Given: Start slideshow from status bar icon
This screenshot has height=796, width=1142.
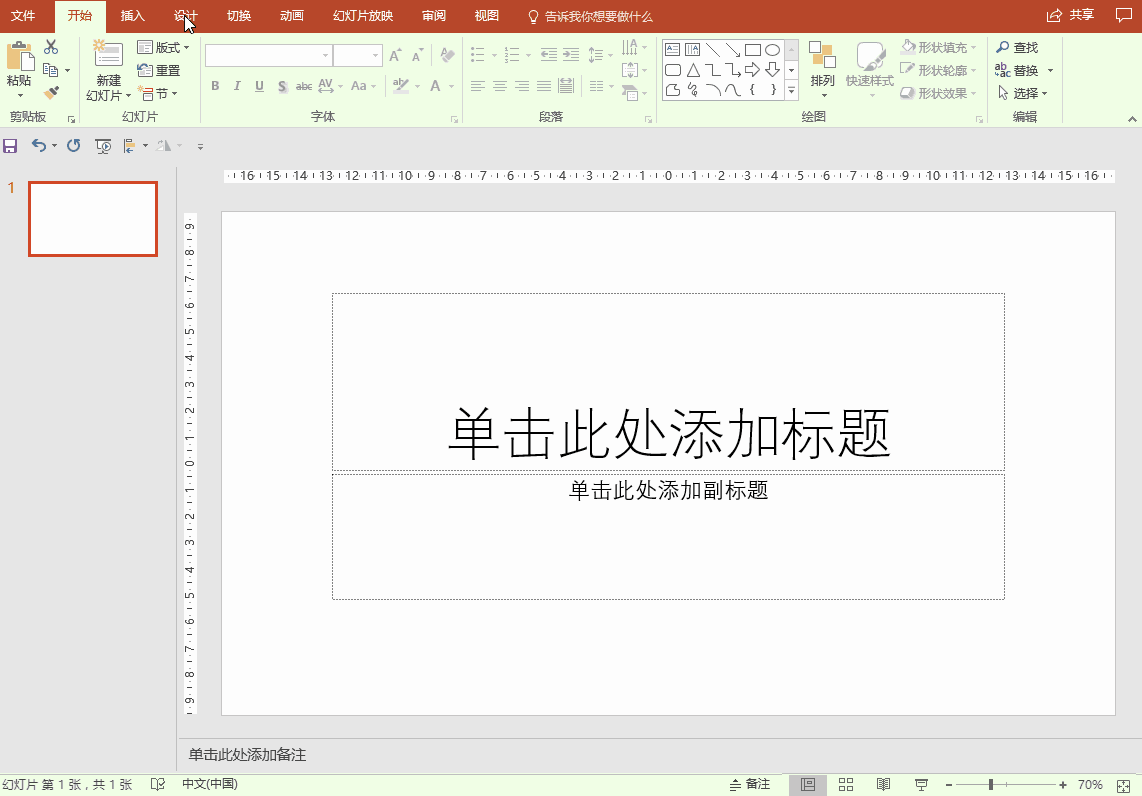Looking at the screenshot, I should [921, 785].
